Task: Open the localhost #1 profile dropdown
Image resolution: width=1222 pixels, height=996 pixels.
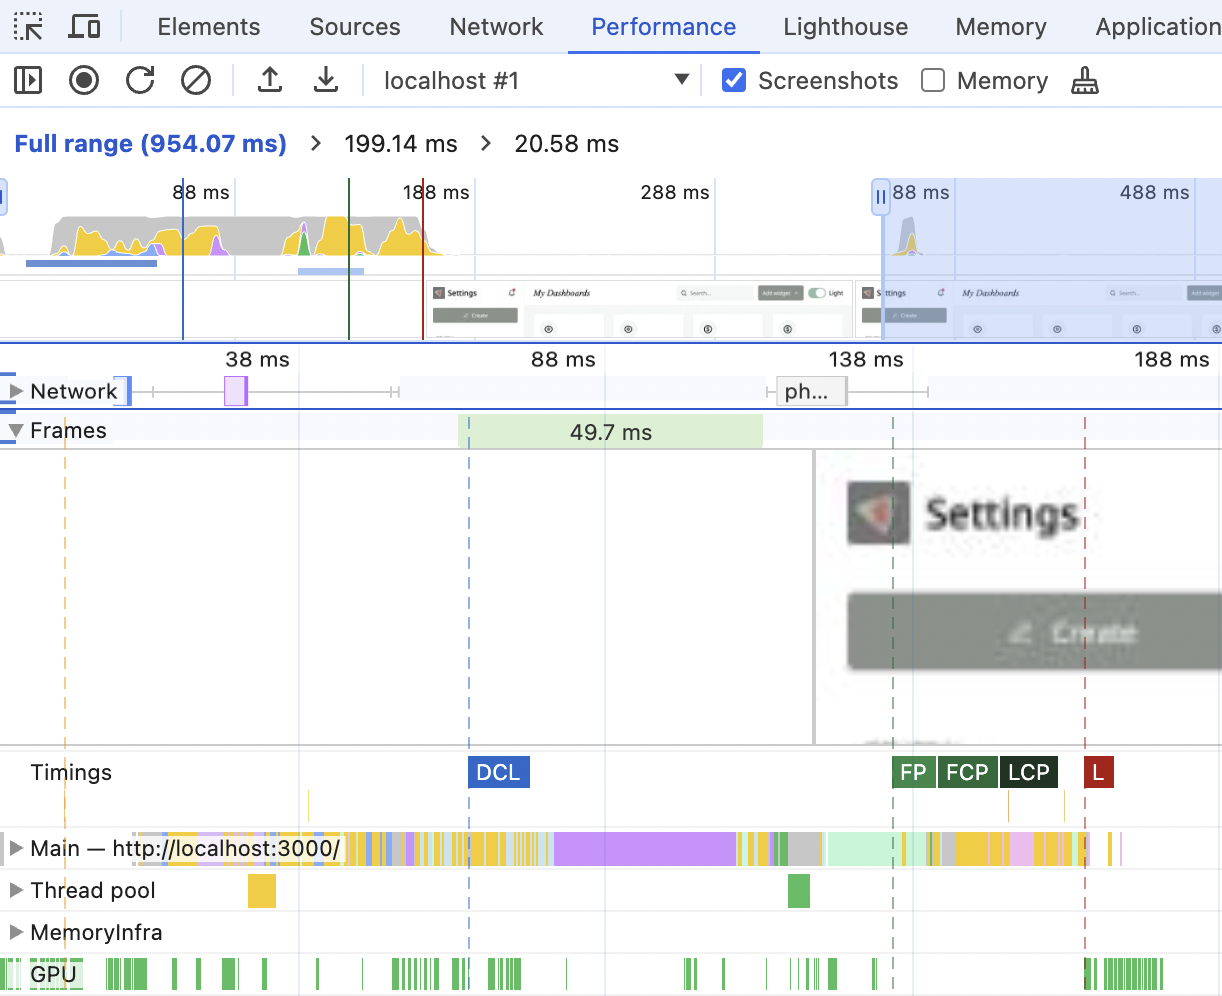Action: click(x=681, y=80)
